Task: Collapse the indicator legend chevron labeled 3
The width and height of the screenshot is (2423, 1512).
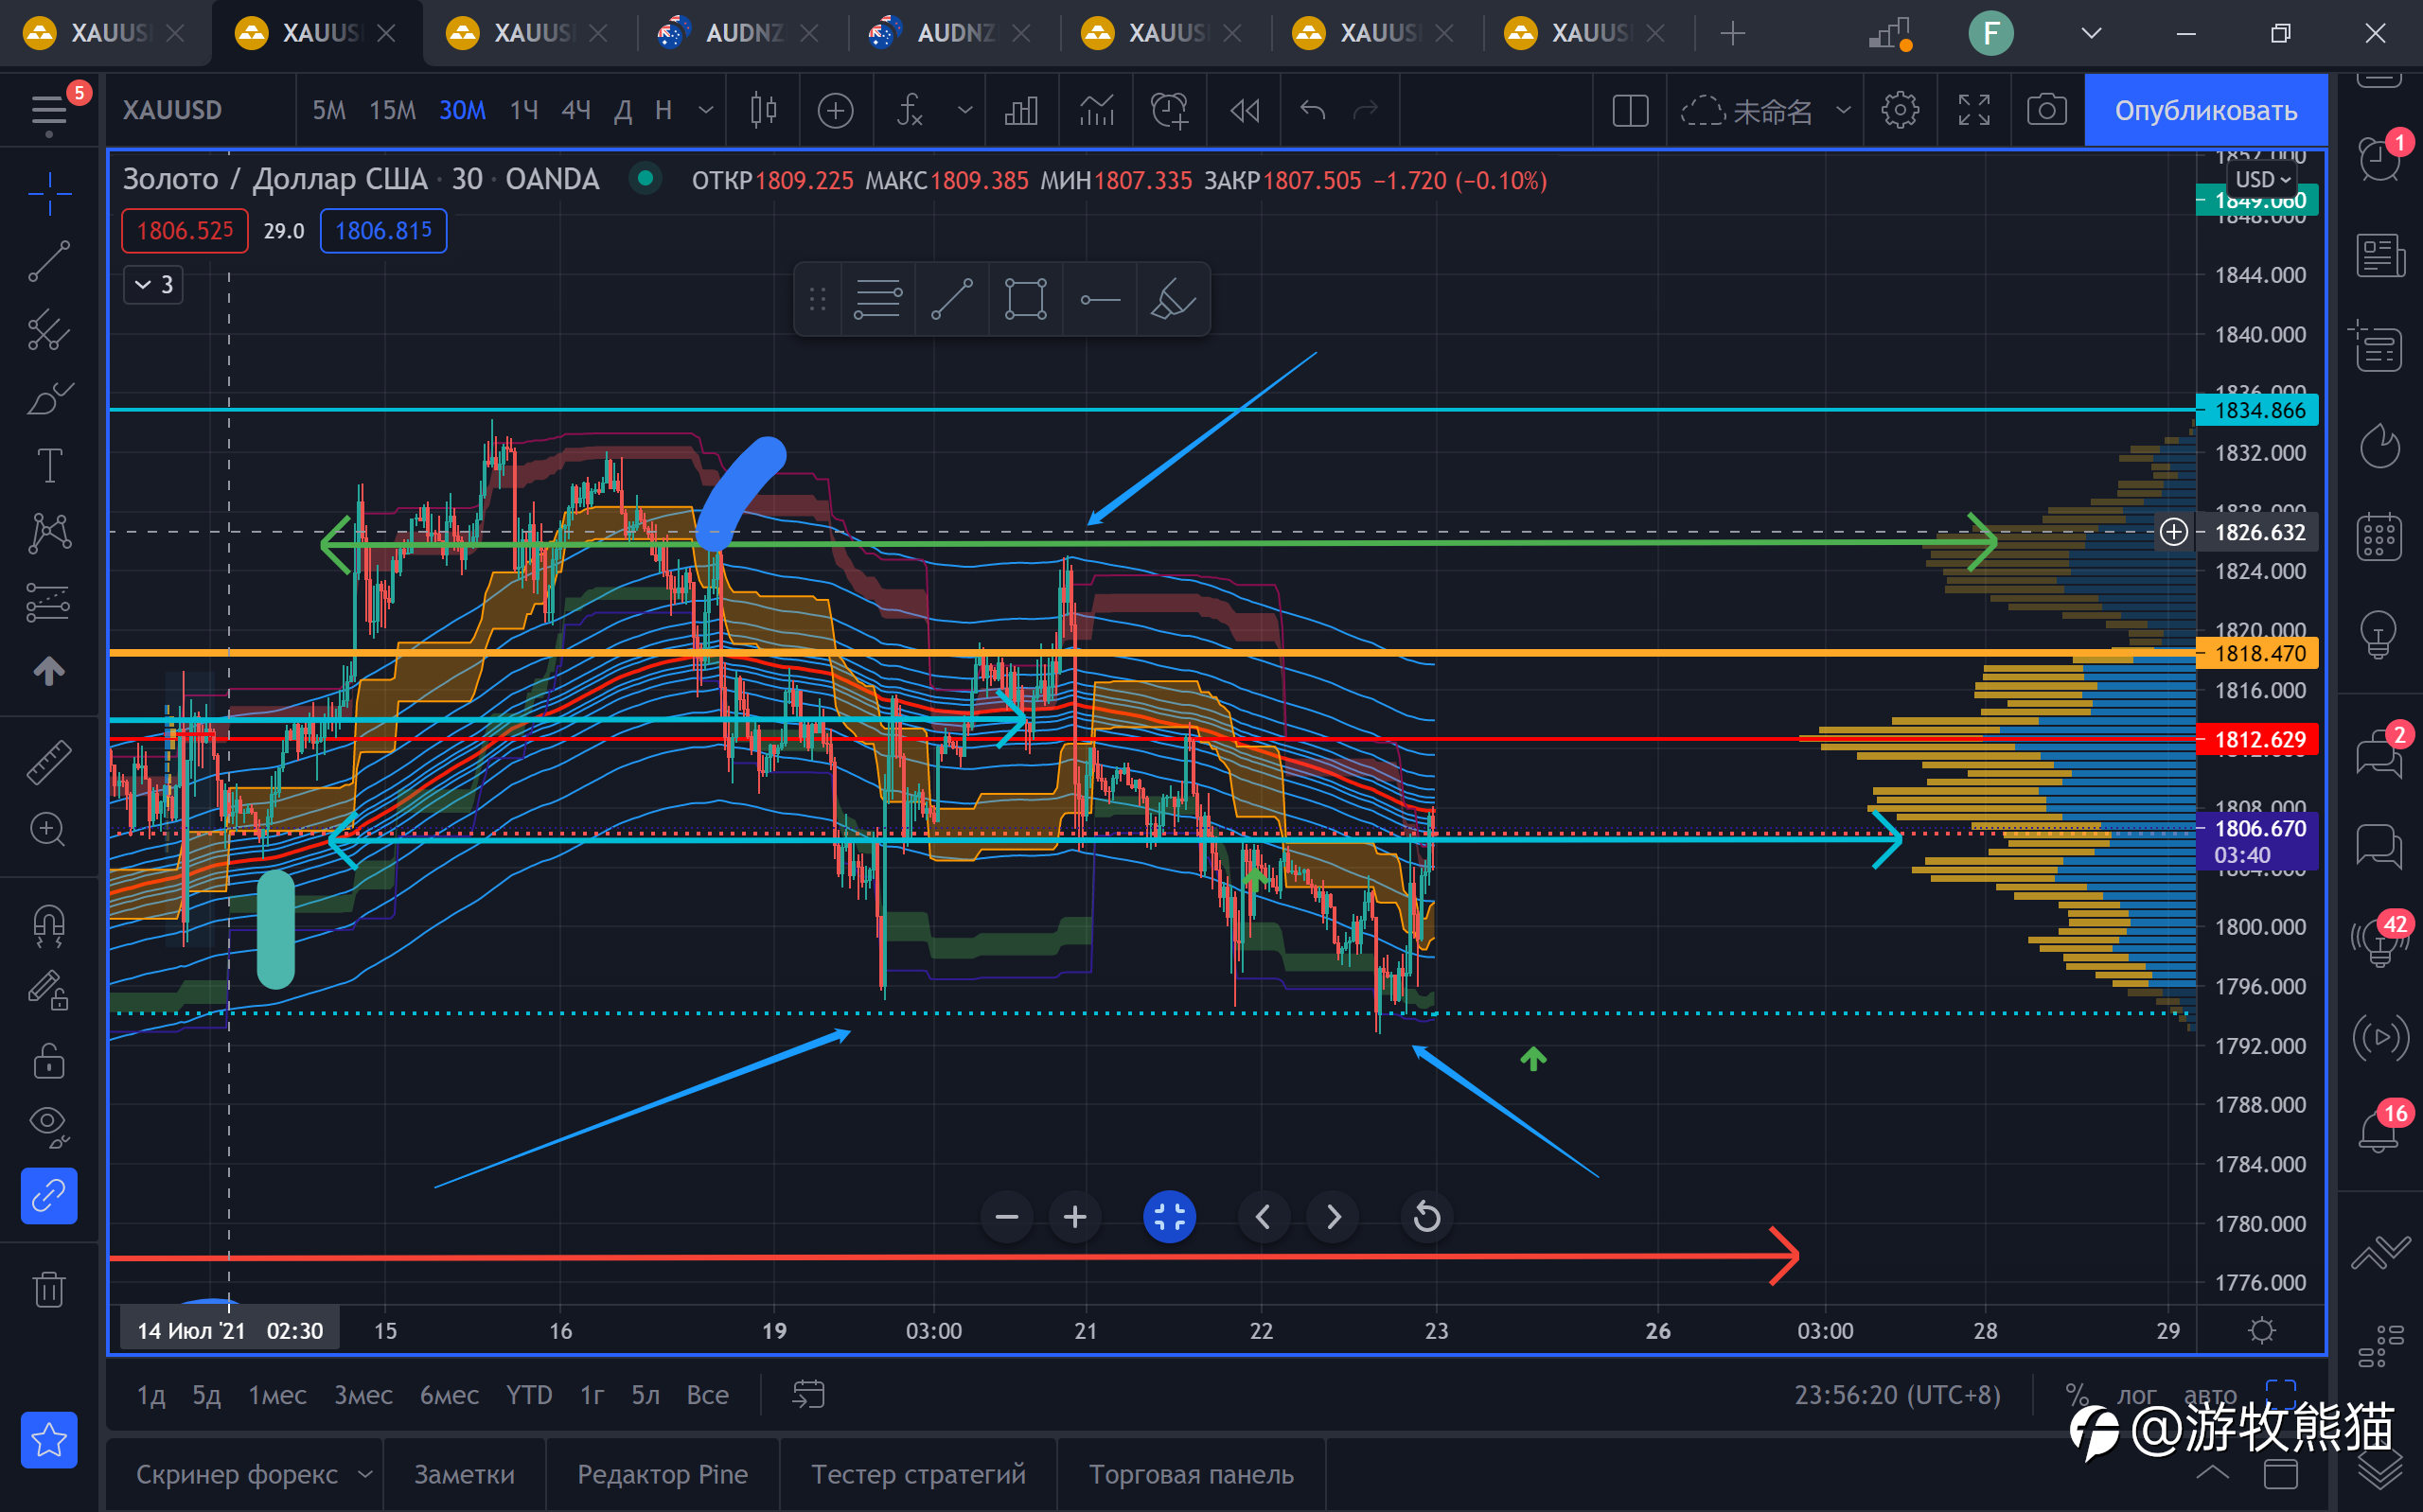Action: (153, 285)
